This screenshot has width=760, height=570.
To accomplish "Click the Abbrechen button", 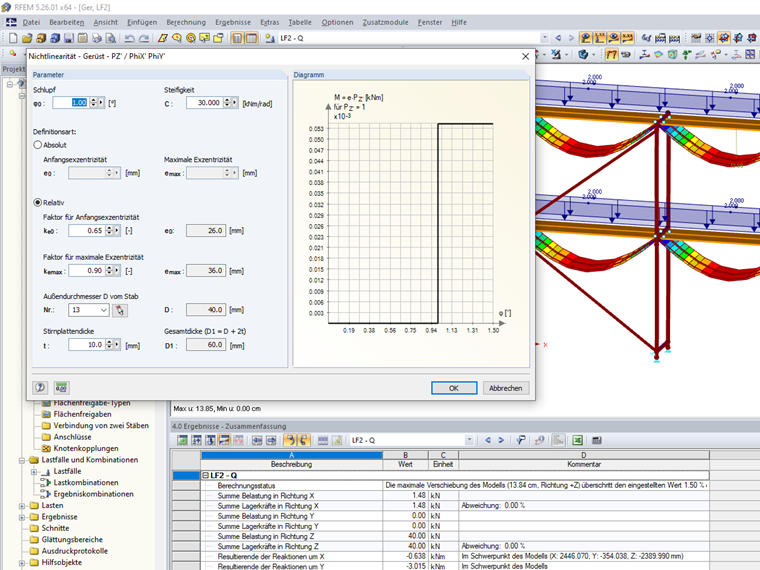I will 506,388.
